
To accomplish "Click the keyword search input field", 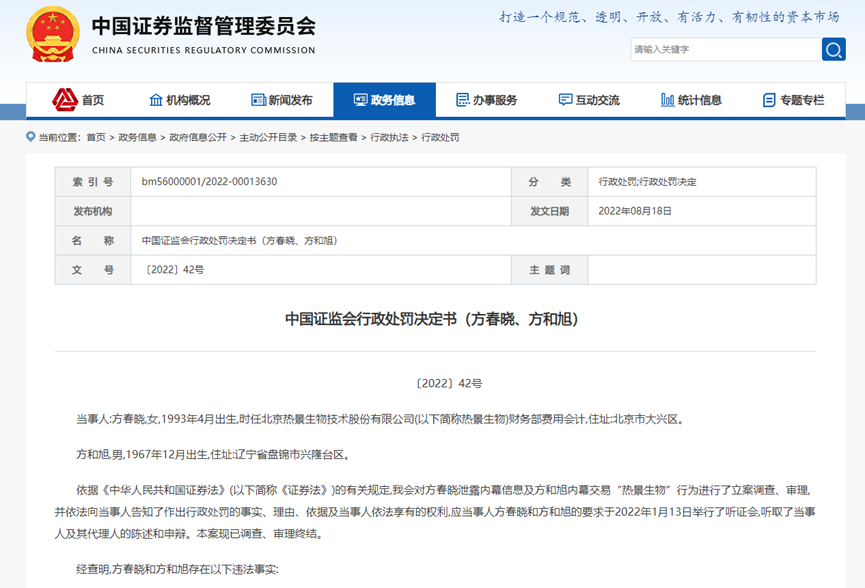I will click(x=726, y=50).
